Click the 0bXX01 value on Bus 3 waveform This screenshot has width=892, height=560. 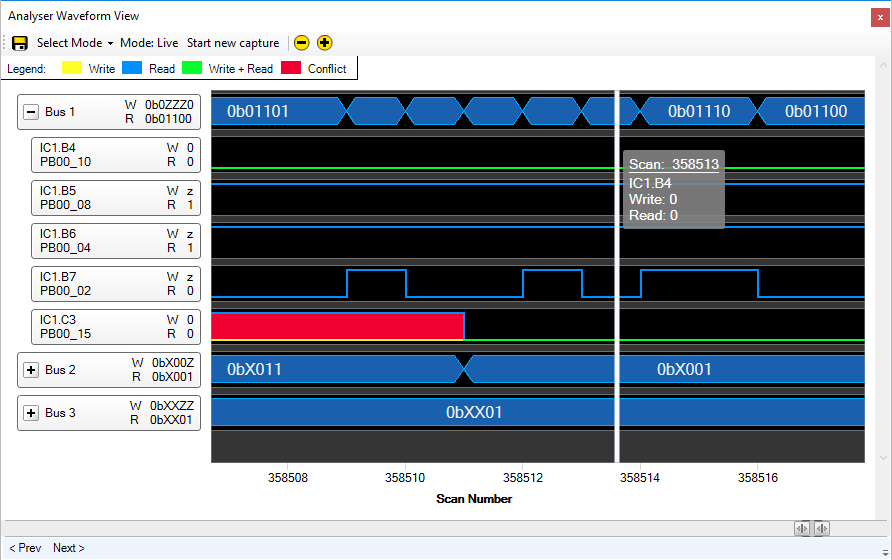click(x=474, y=412)
